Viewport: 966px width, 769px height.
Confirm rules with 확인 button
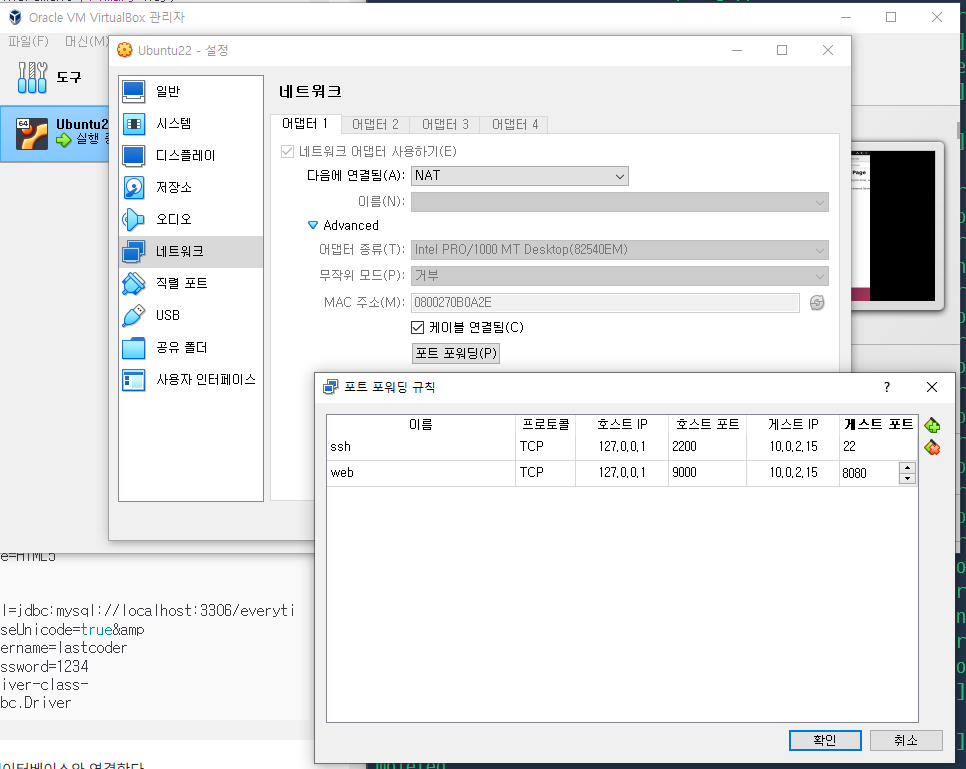click(x=825, y=740)
